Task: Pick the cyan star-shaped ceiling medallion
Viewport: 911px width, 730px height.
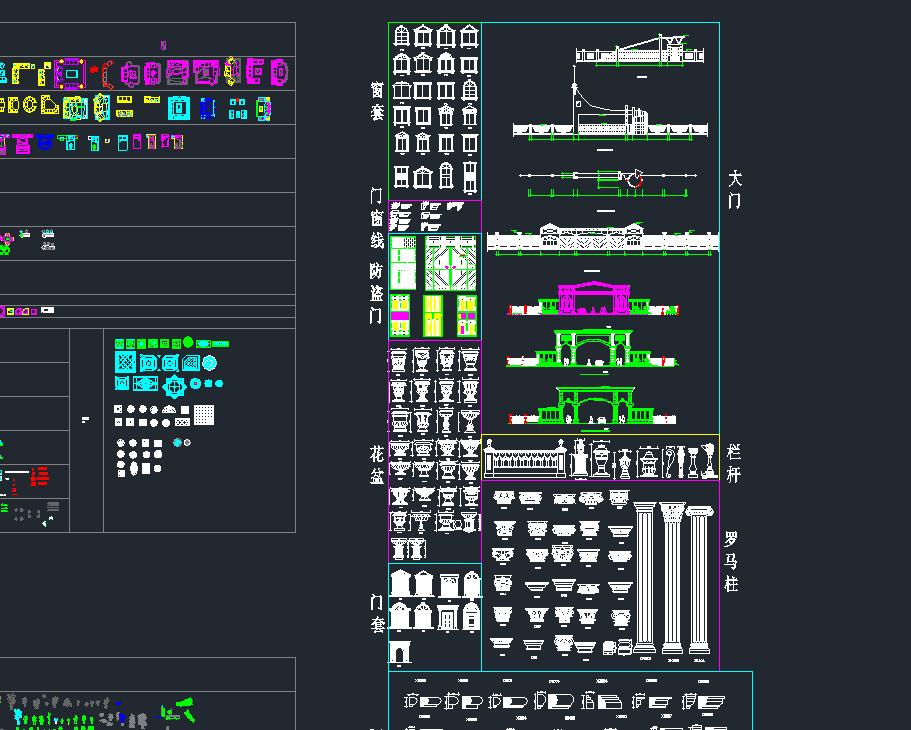Action: [x=174, y=386]
